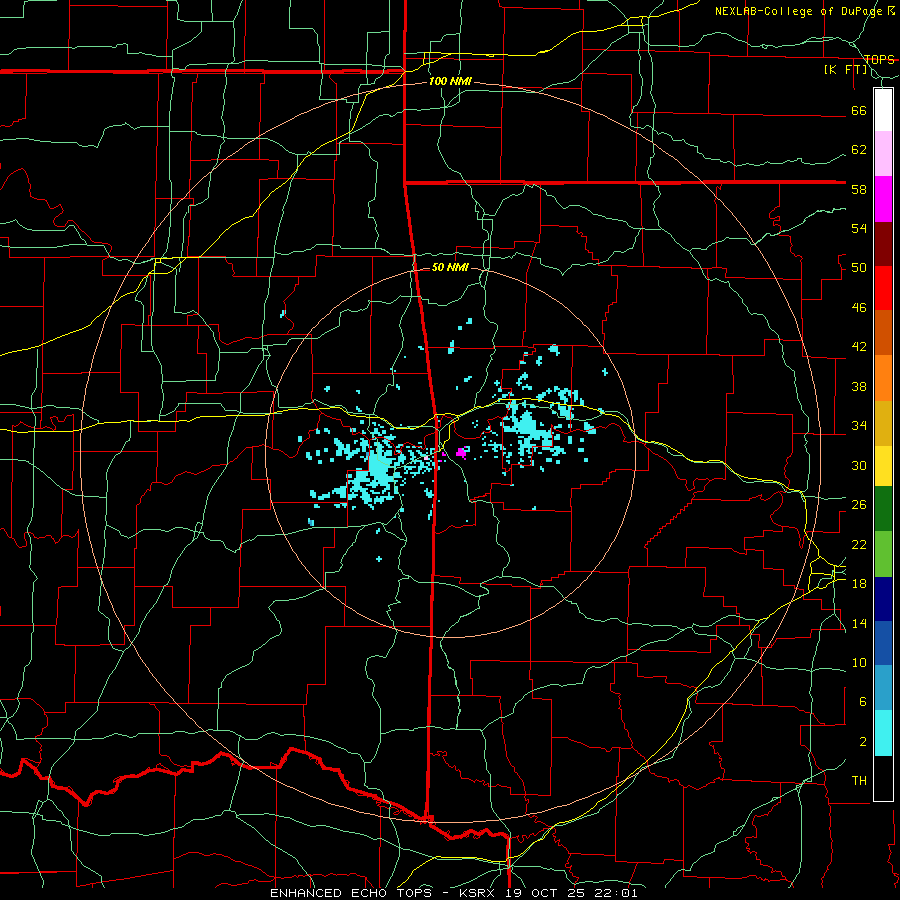Pick the light green legend swatch
Screen dimensions: 900x900
(x=883, y=554)
